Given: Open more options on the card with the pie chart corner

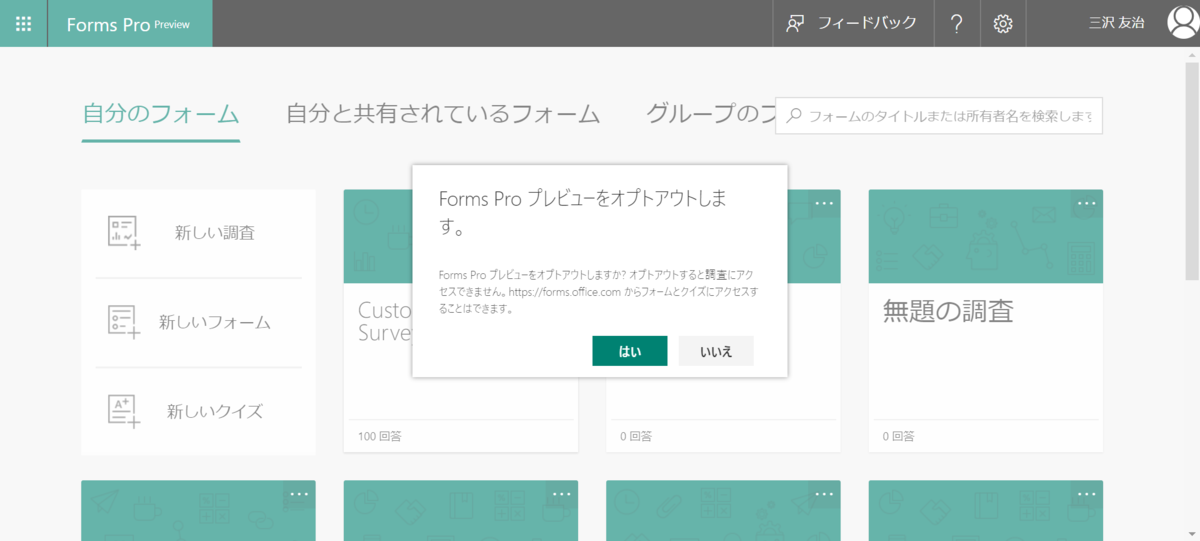Looking at the screenshot, I should point(824,203).
